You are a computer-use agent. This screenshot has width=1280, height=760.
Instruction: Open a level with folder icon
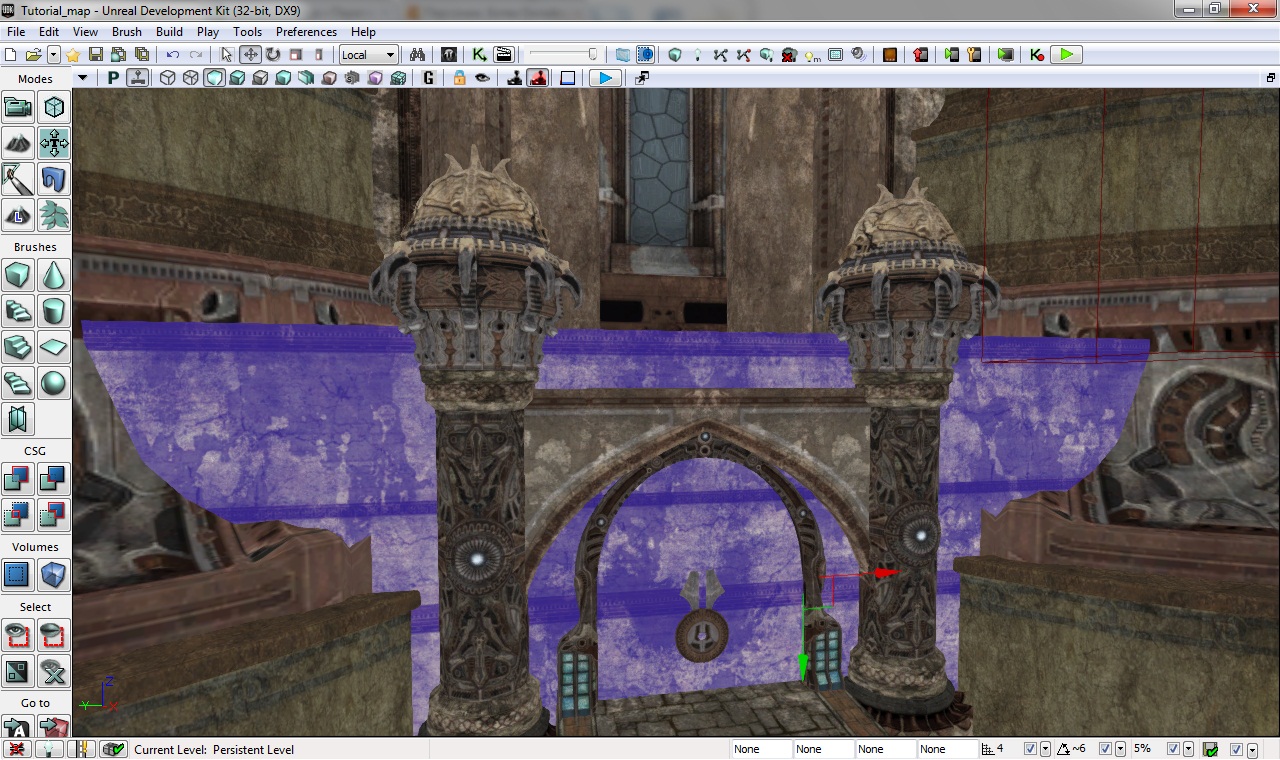(34, 55)
